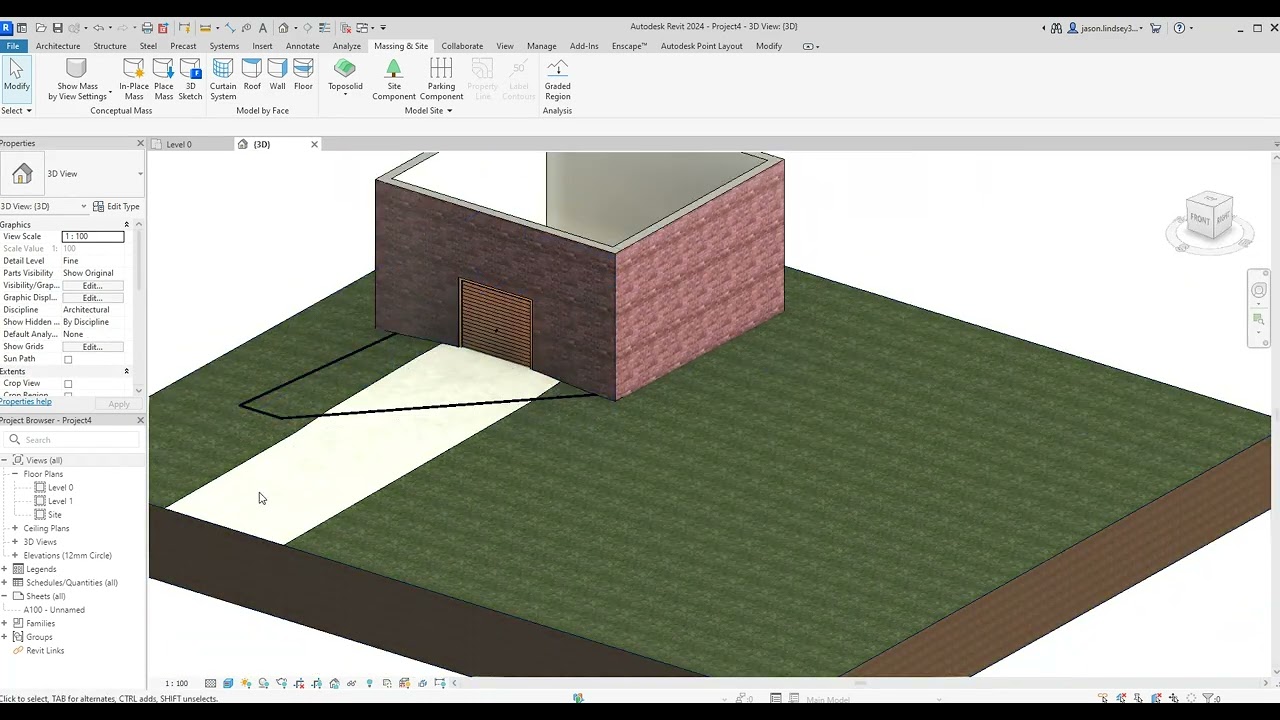
Task: Expand the Families node
Action: tap(4, 623)
